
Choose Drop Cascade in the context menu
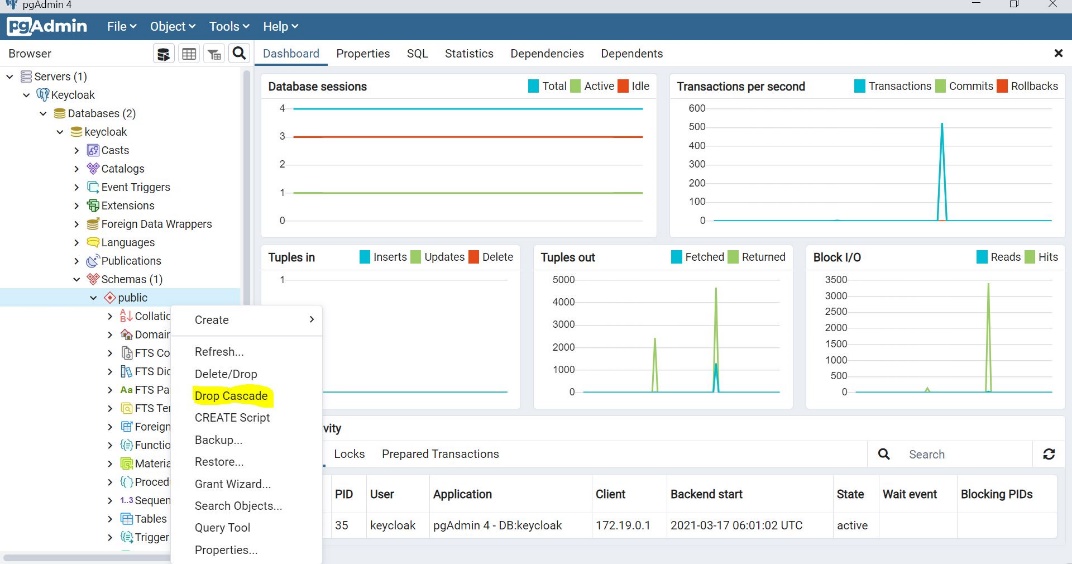[231, 396]
